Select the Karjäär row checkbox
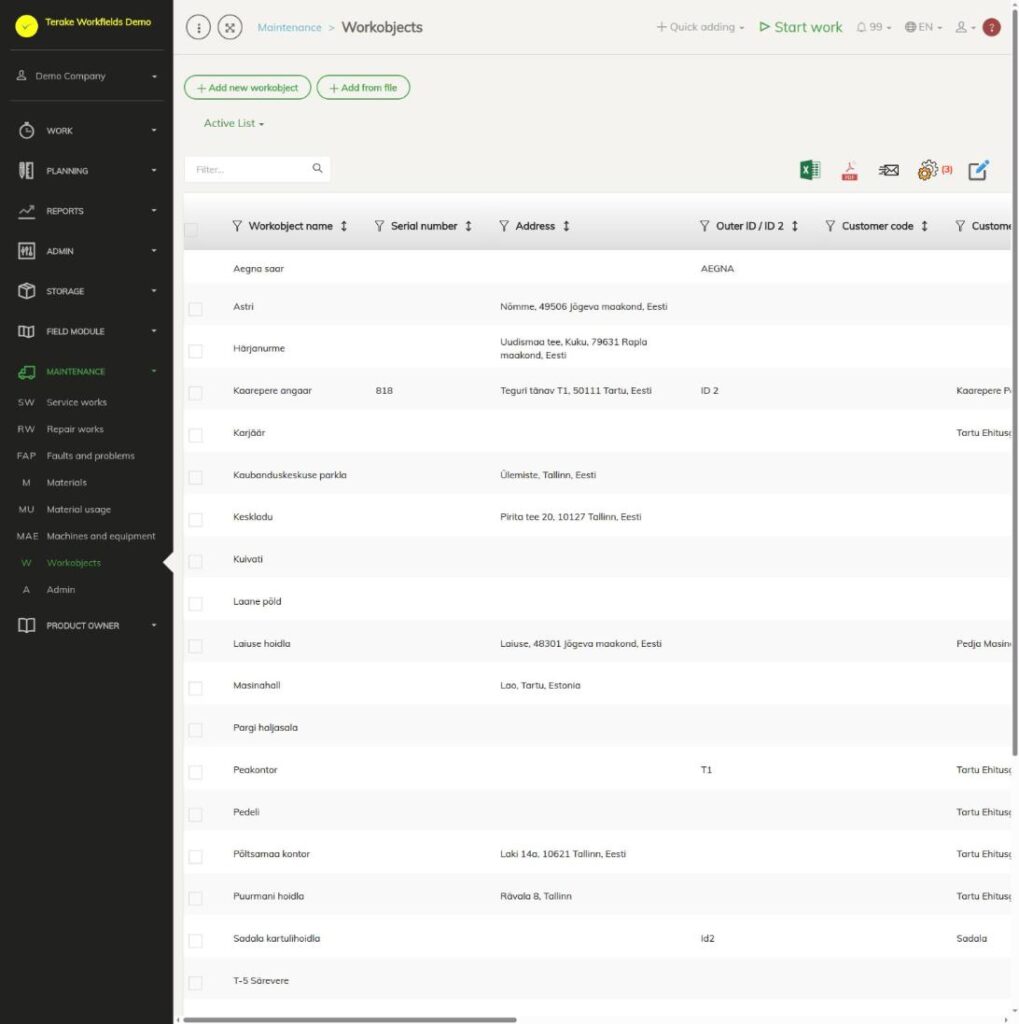The width and height of the screenshot is (1019, 1024). [x=195, y=435]
